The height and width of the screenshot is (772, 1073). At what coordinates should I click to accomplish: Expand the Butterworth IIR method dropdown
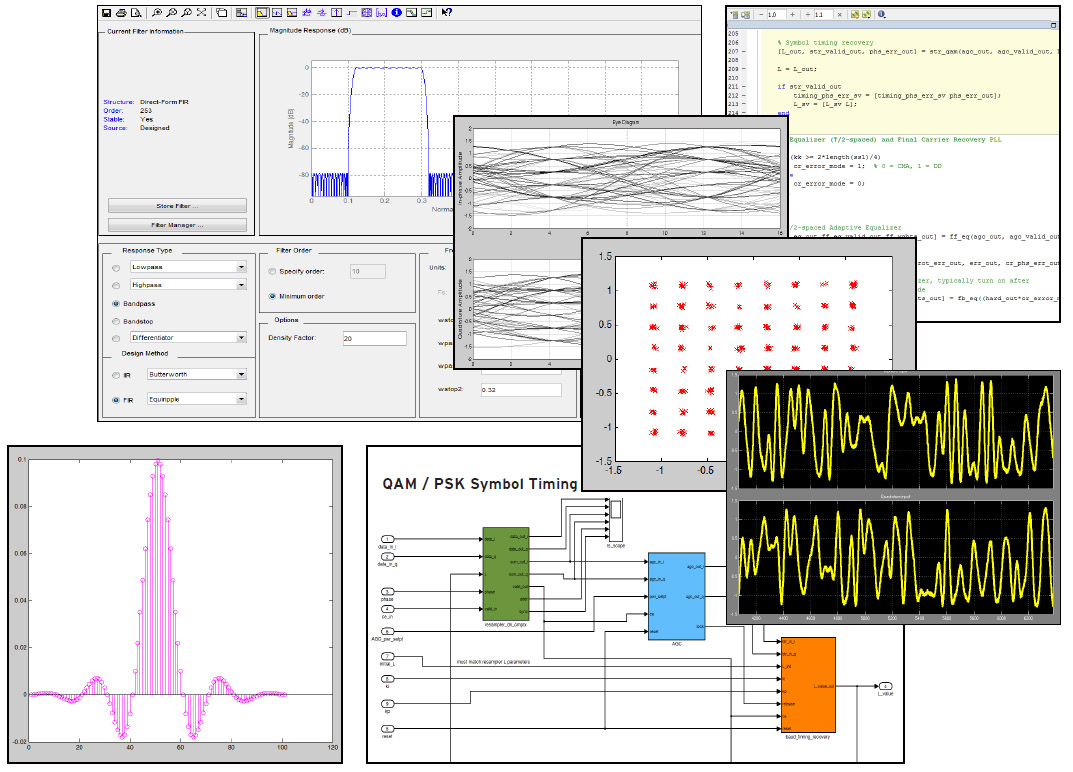[241, 375]
